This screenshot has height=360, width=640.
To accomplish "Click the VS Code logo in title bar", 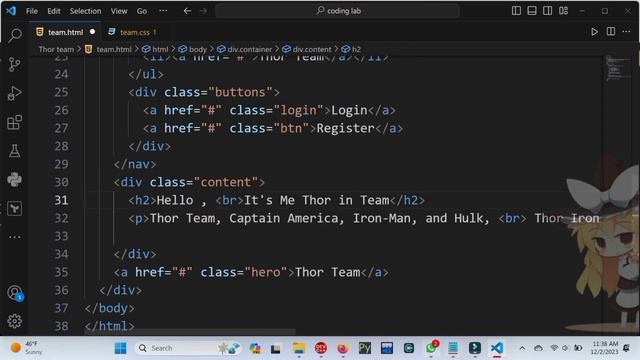I will coord(11,11).
